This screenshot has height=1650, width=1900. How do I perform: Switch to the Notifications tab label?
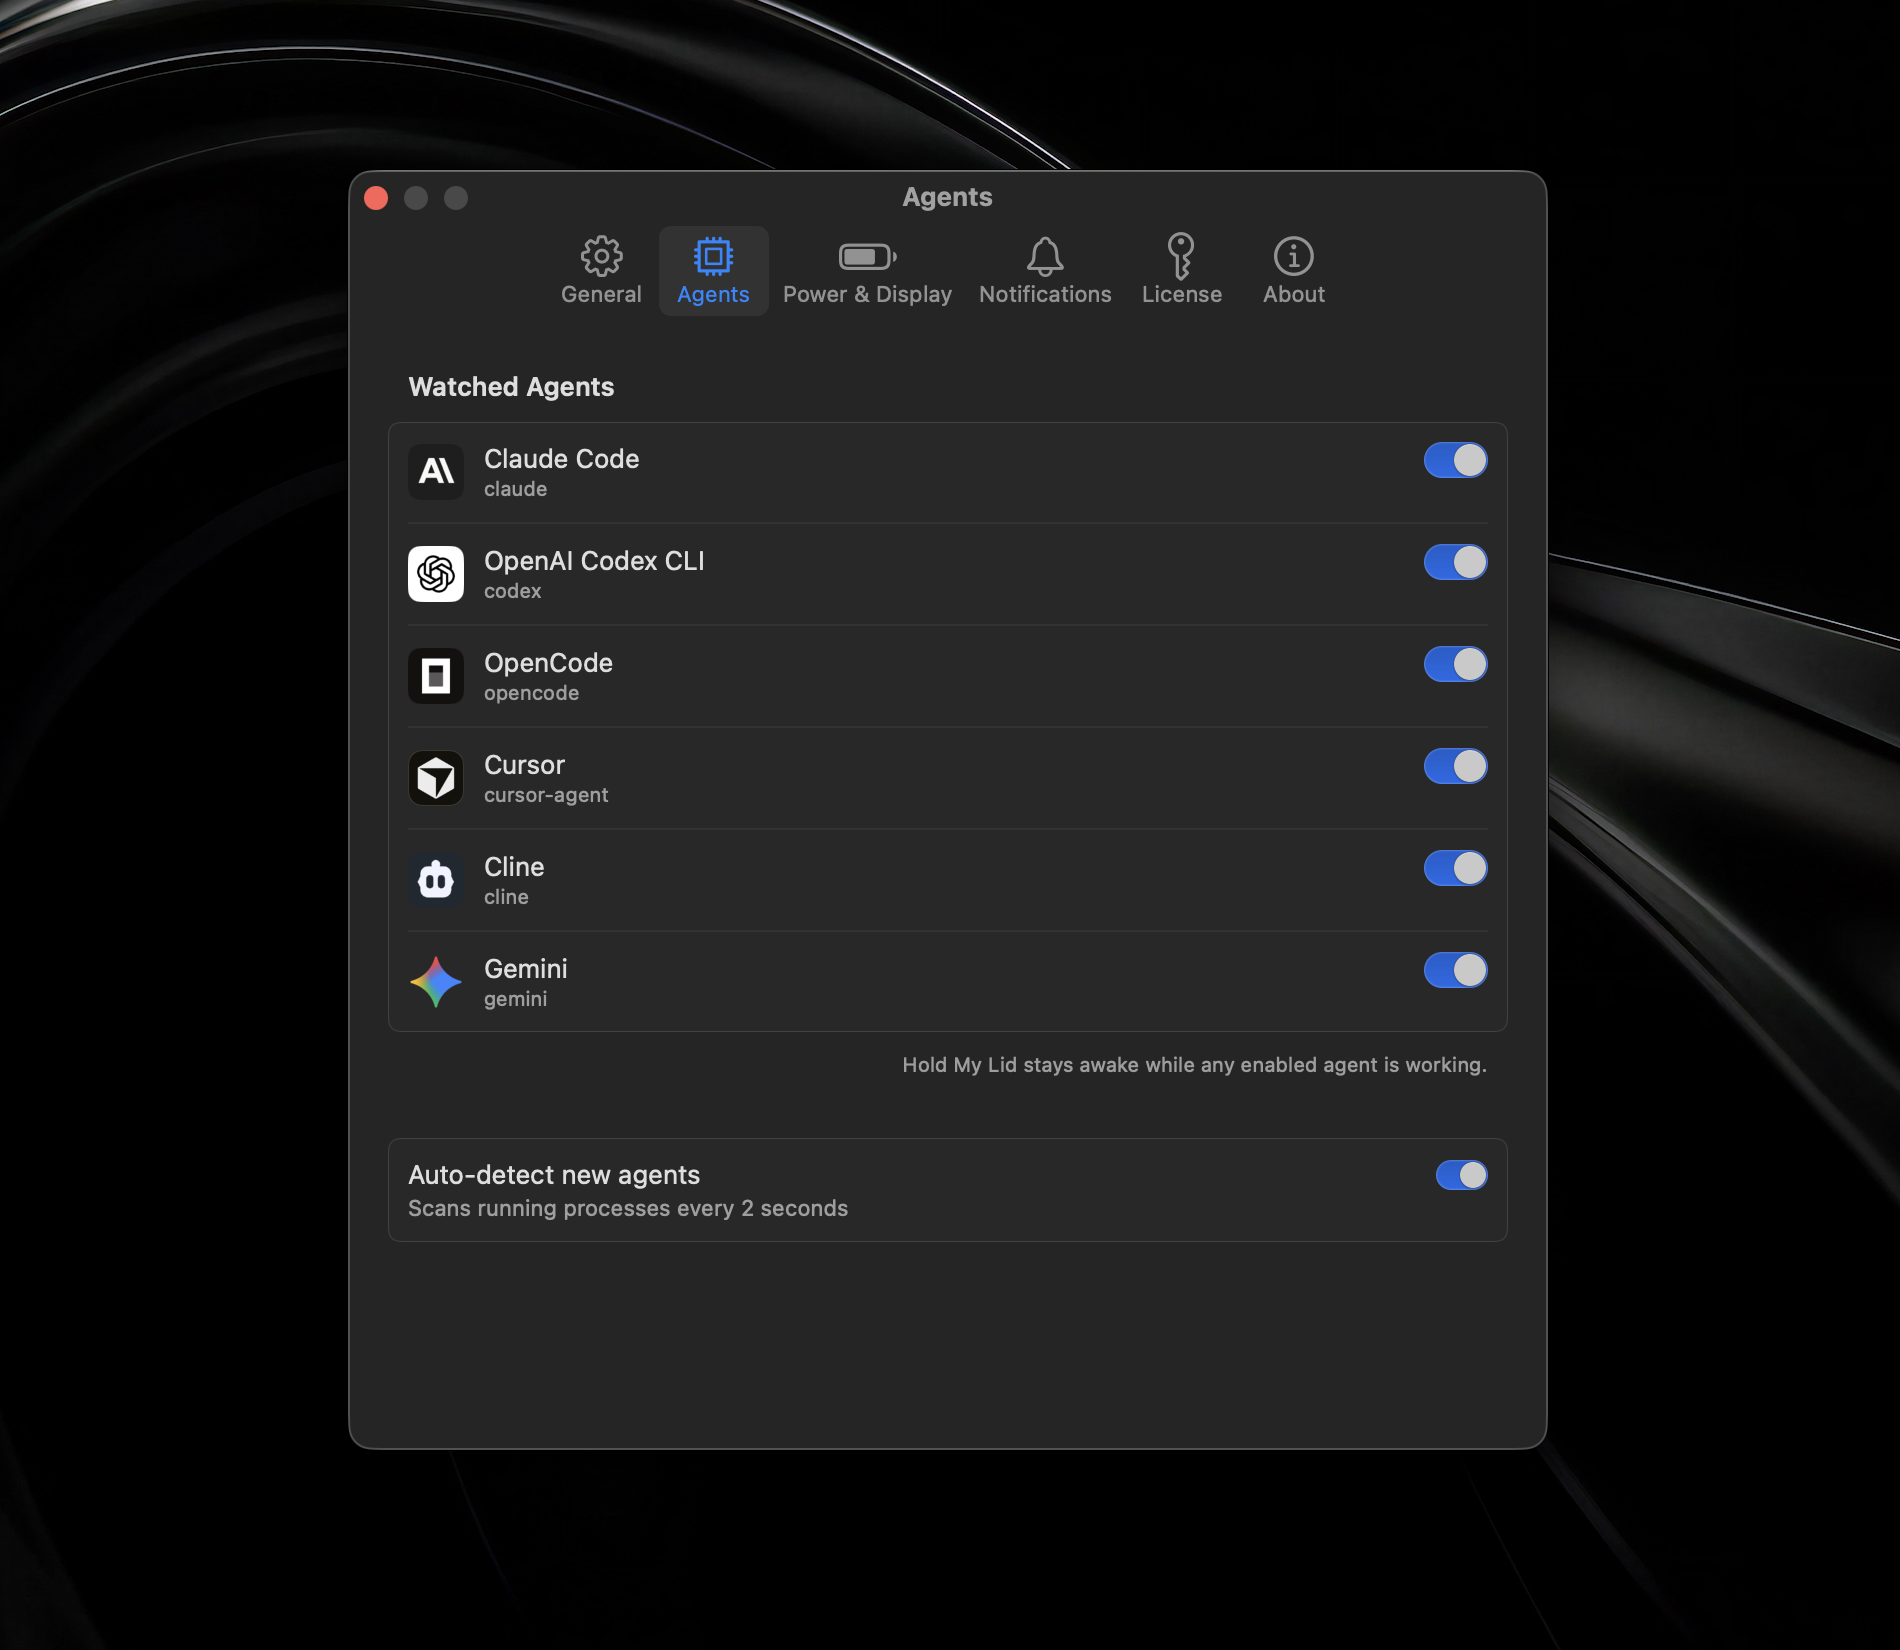[x=1045, y=294]
